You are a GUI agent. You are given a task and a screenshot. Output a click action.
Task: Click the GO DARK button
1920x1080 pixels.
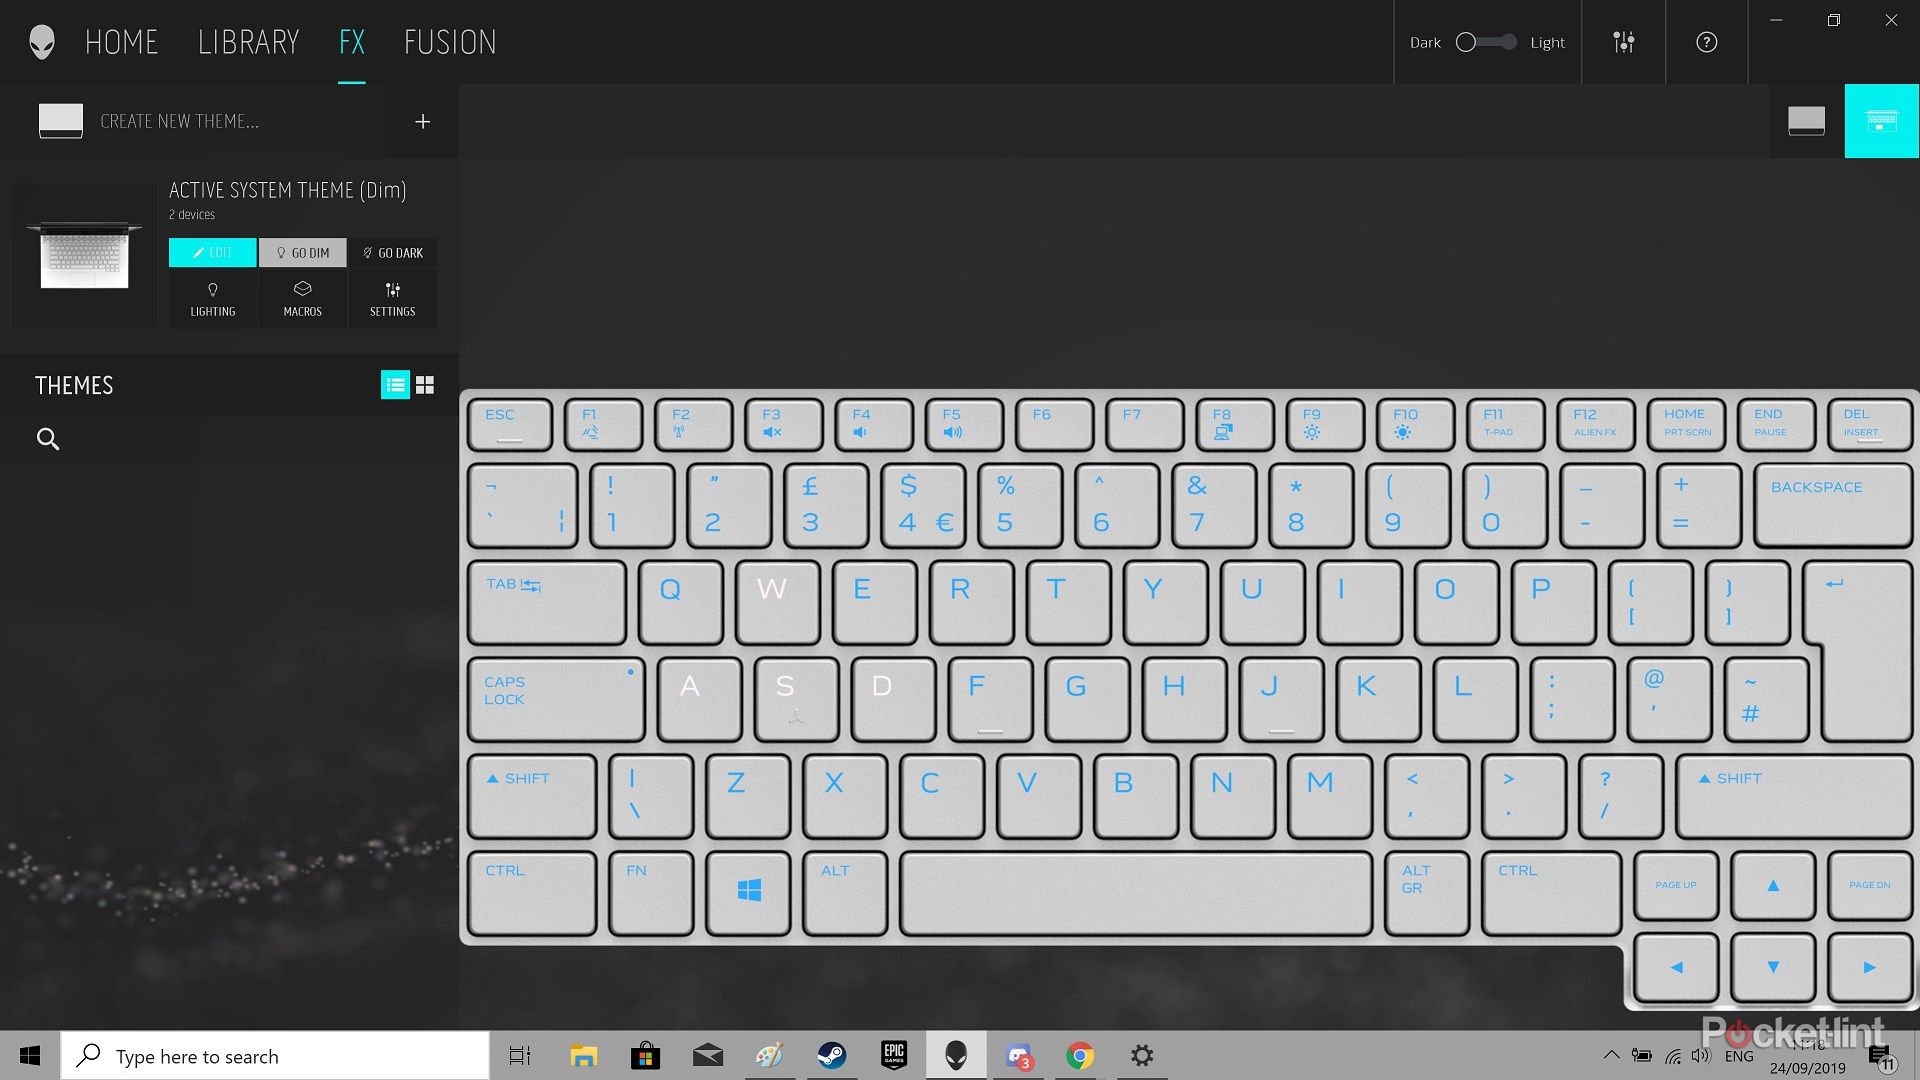tap(393, 253)
